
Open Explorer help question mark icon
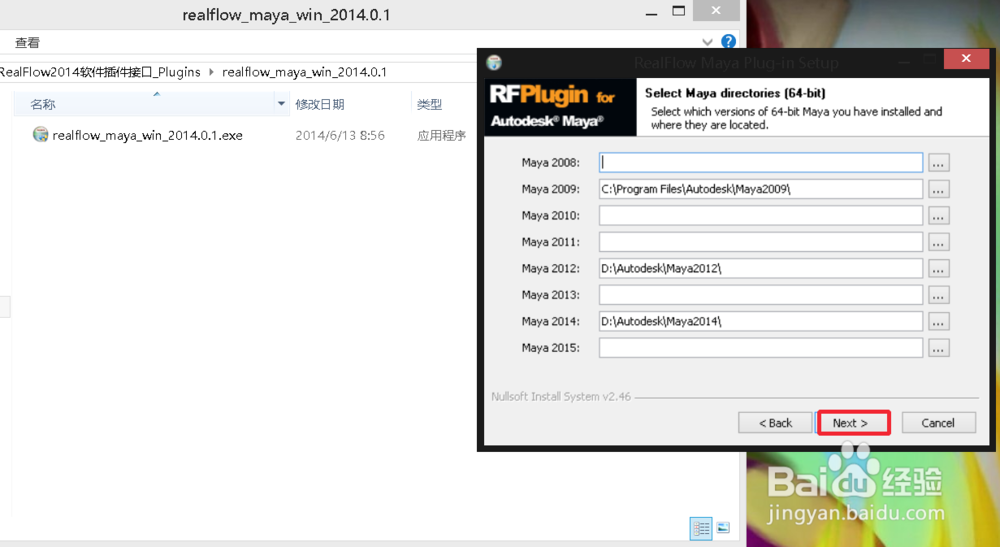coord(728,41)
